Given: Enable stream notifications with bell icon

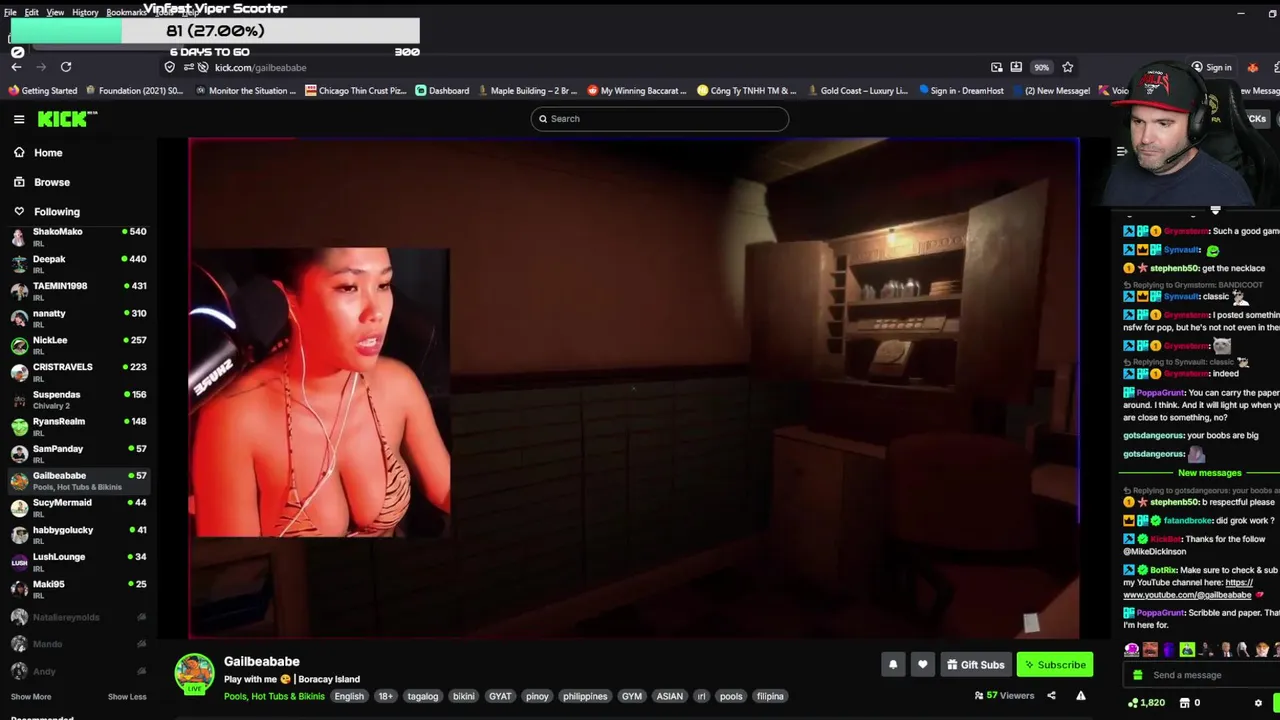Looking at the screenshot, I should click(893, 664).
